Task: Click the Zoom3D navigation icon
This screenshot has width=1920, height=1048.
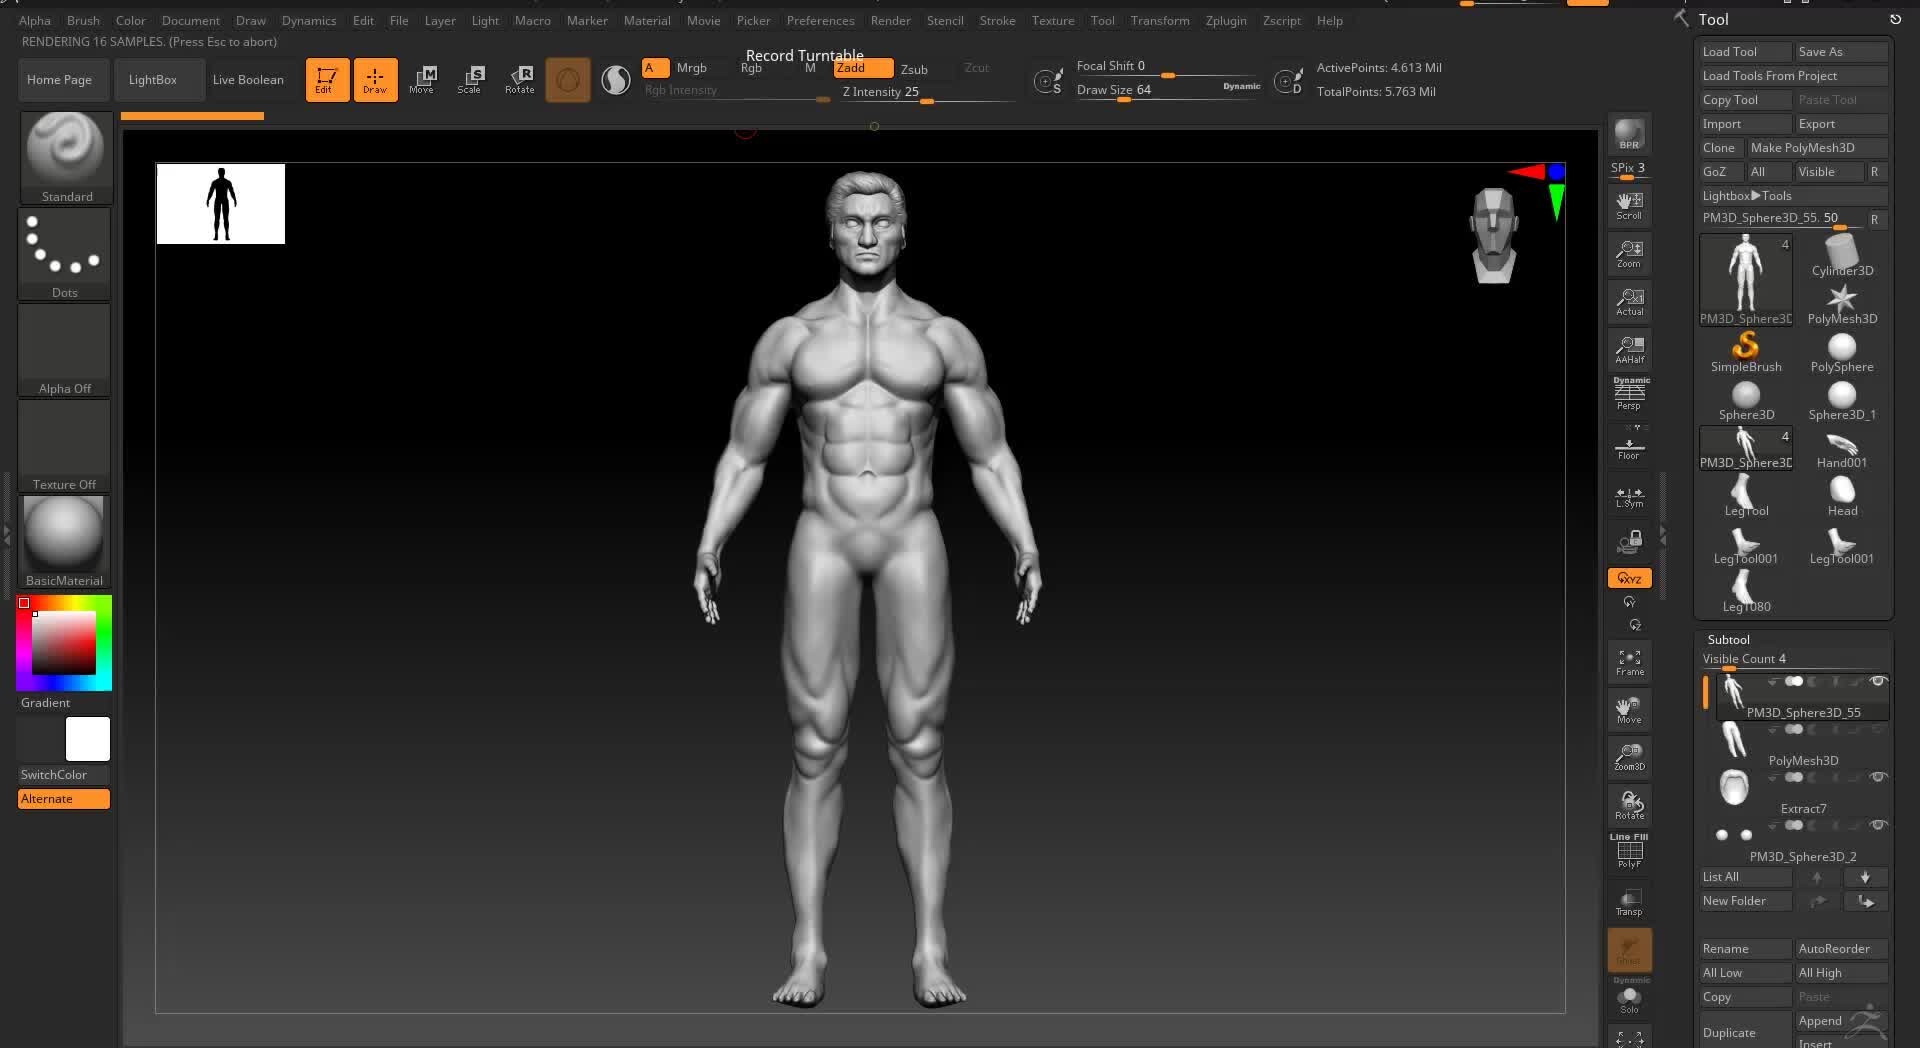Action: tap(1629, 757)
